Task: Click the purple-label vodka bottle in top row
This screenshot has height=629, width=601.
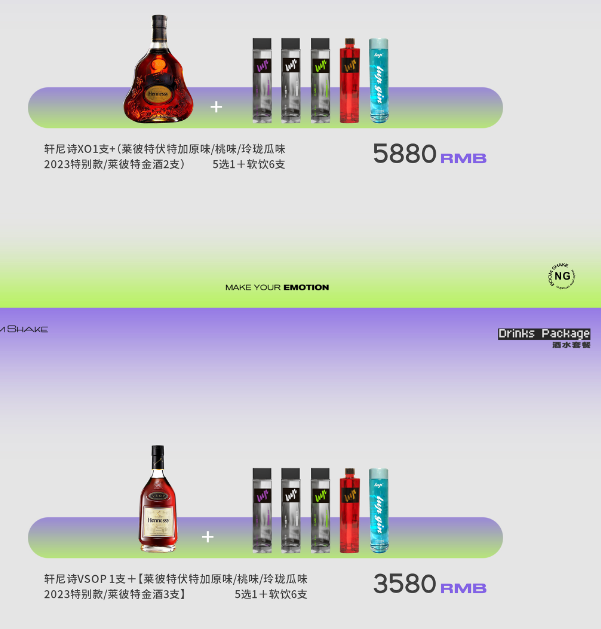Action: [x=262, y=81]
